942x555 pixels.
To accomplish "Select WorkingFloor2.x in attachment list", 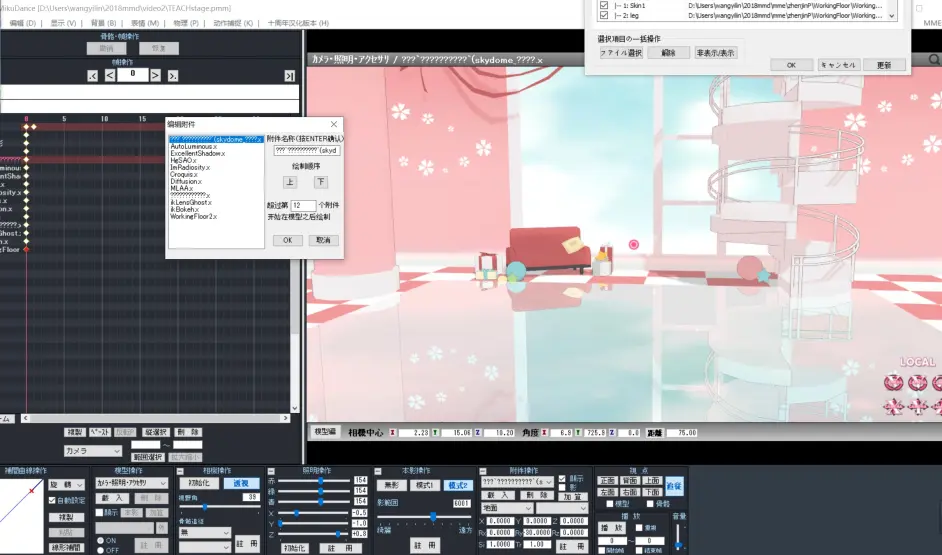I will pyautogui.click(x=193, y=216).
